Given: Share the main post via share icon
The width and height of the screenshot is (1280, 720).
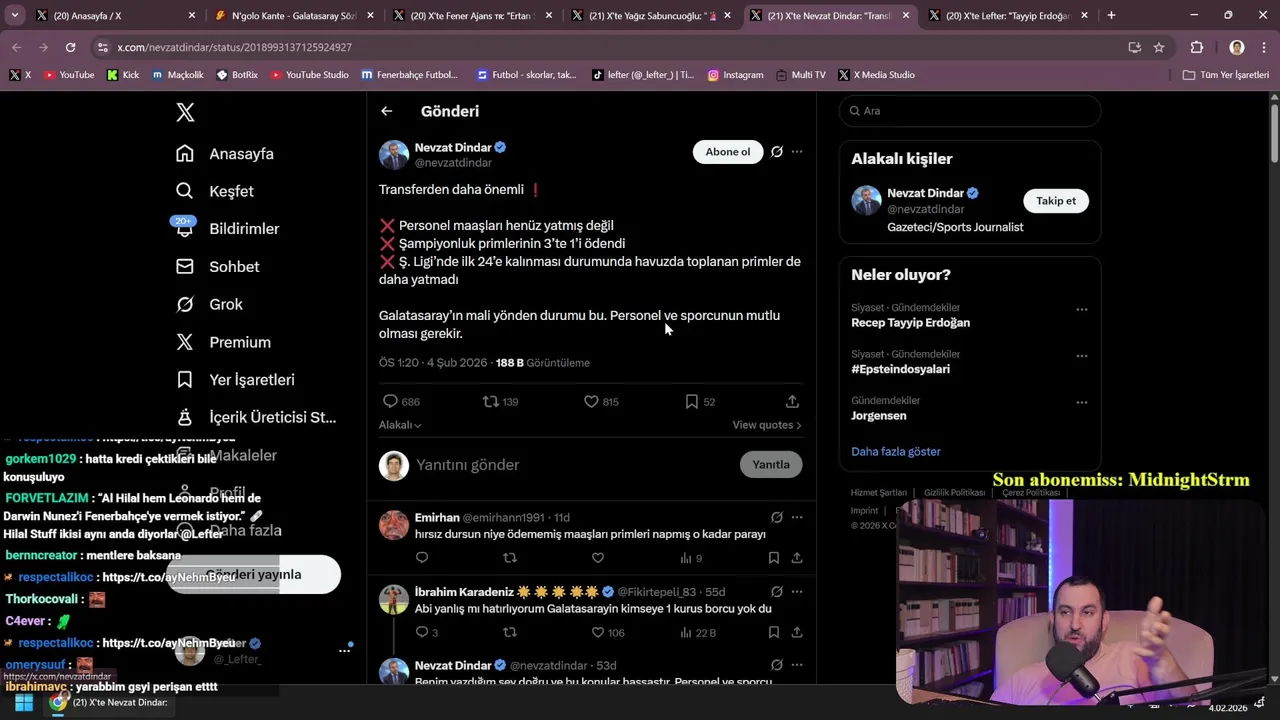Looking at the screenshot, I should click(792, 401).
